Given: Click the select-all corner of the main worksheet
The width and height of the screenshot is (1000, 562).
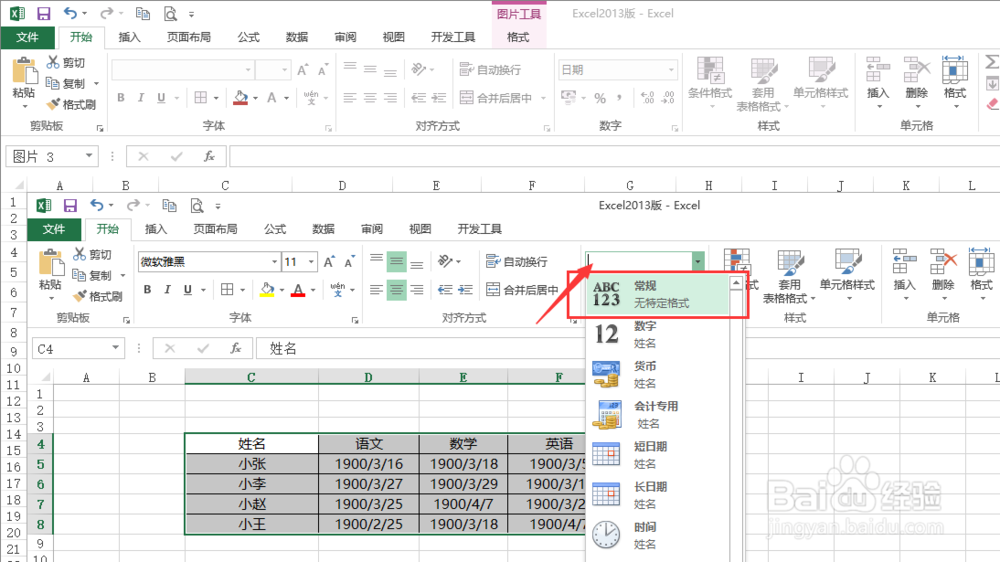Looking at the screenshot, I should (x=19, y=186).
